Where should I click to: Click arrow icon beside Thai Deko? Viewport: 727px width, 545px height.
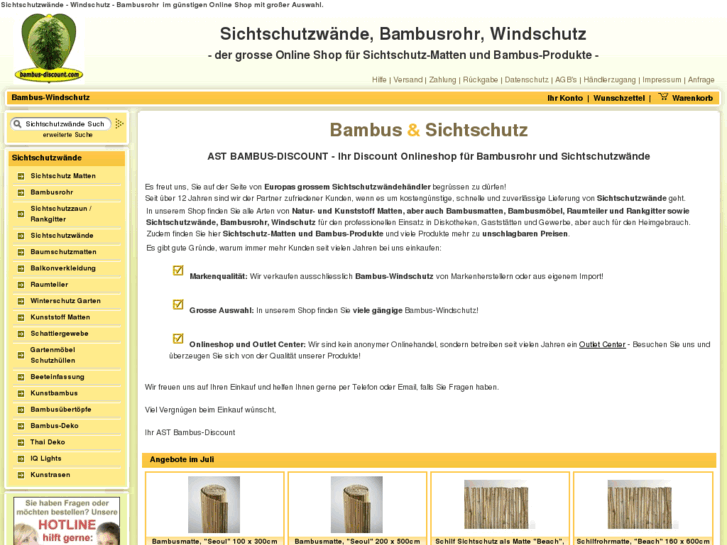coord(20,442)
